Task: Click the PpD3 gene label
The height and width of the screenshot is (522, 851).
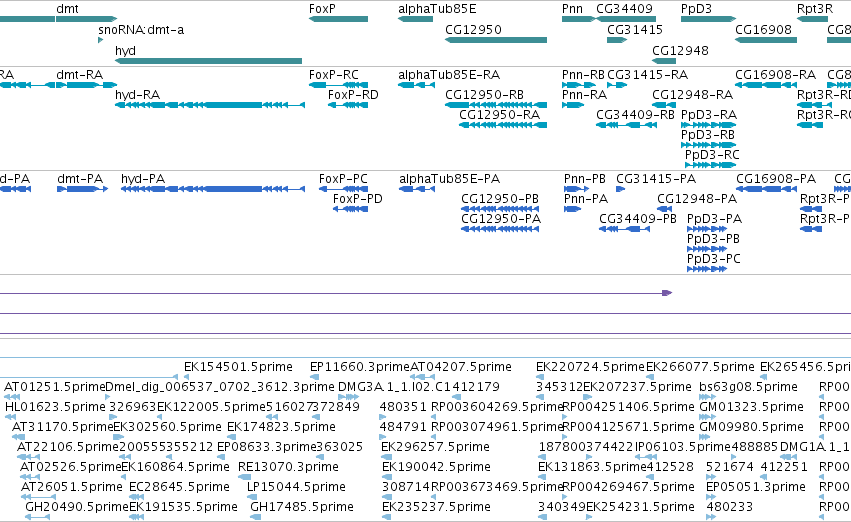Action: [696, 9]
